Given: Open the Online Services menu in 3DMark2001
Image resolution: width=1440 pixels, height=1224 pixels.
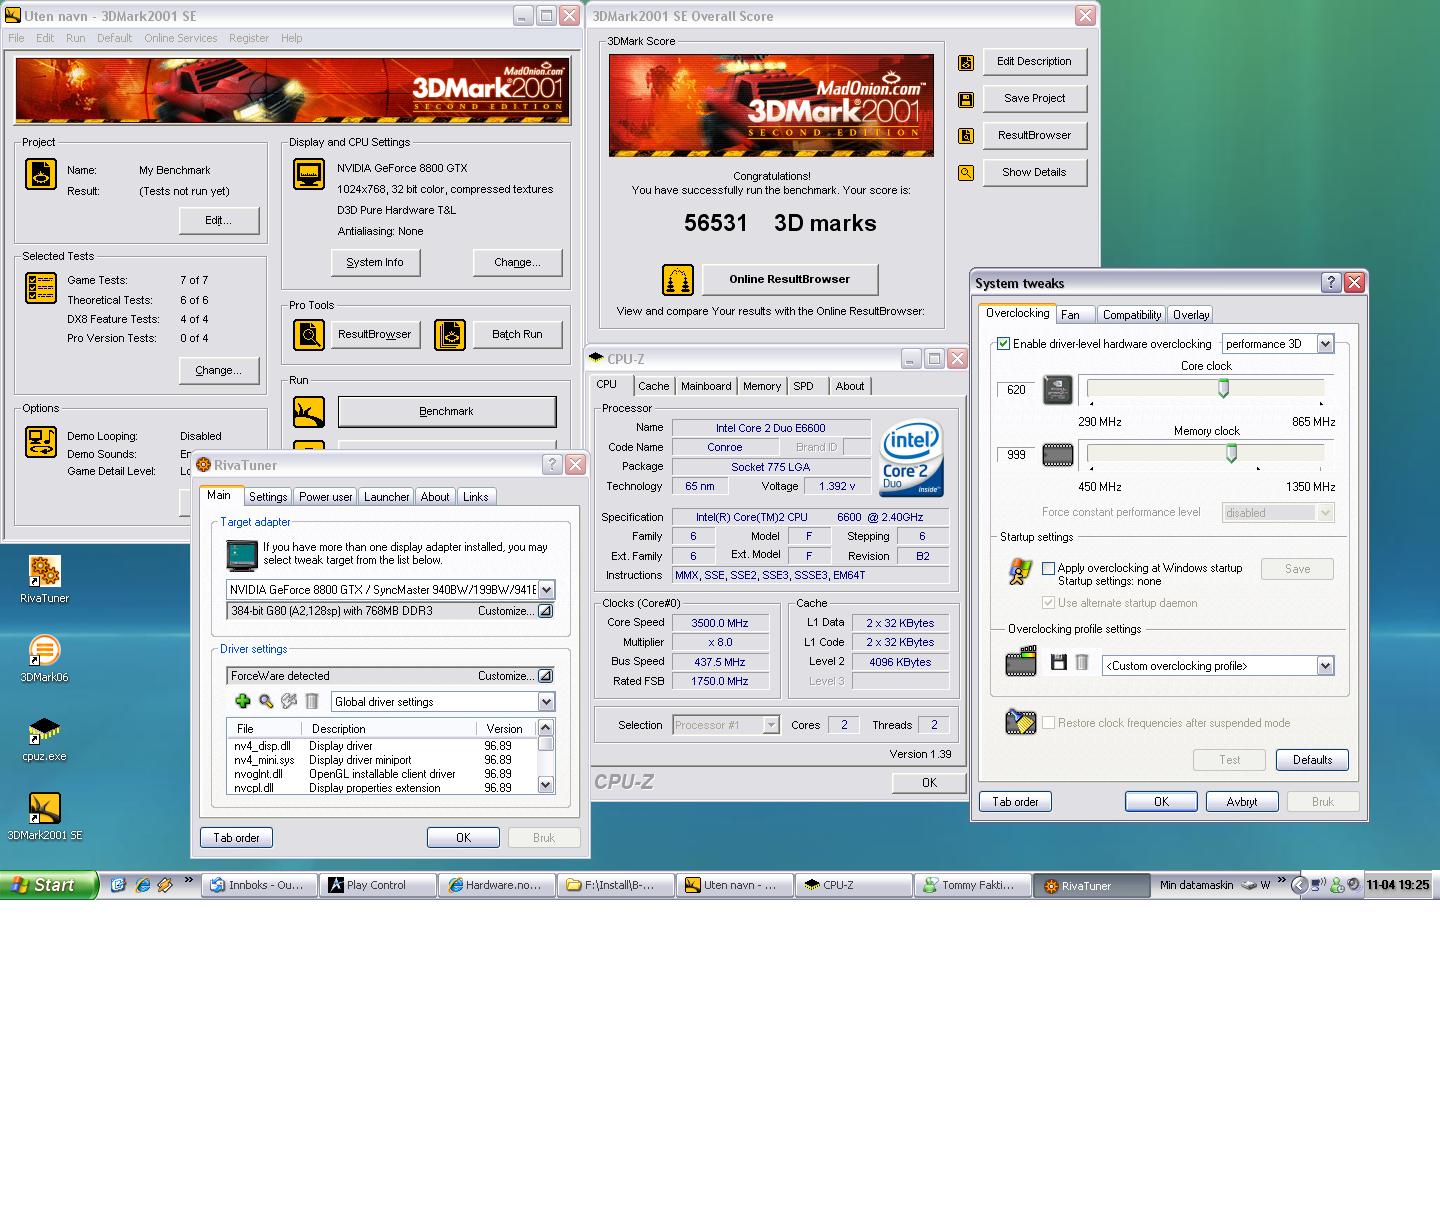Looking at the screenshot, I should [180, 38].
